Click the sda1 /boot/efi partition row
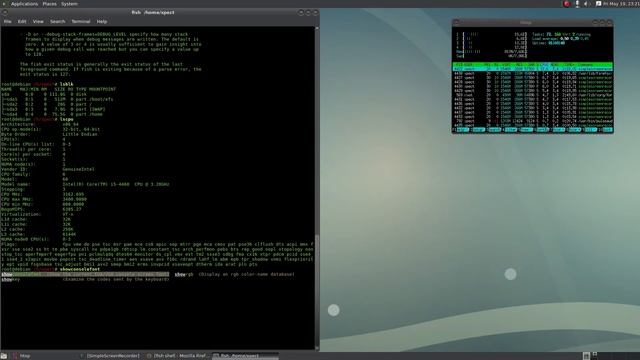The image size is (640, 360). 58,99
